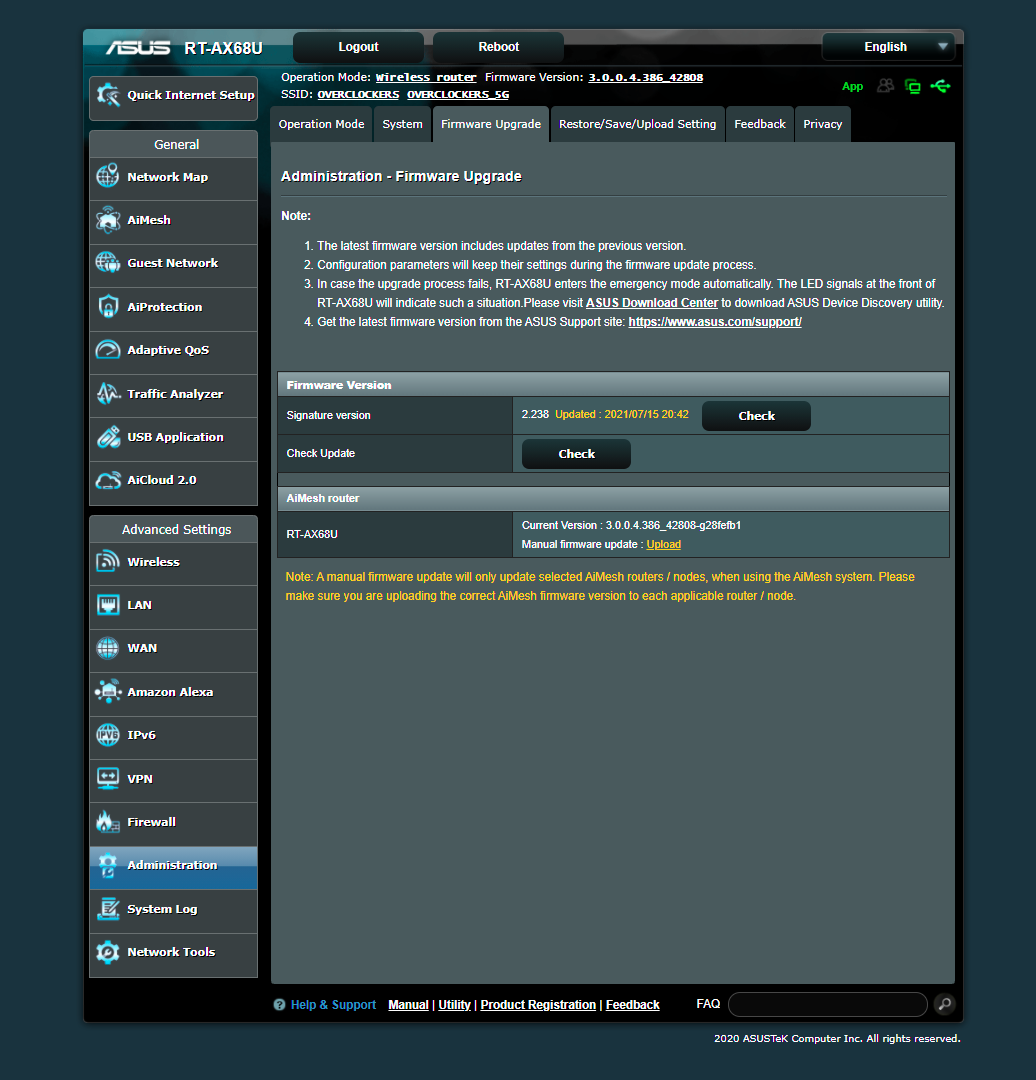Check signature version update button
Image resolution: width=1036 pixels, height=1080 pixels.
[756, 416]
